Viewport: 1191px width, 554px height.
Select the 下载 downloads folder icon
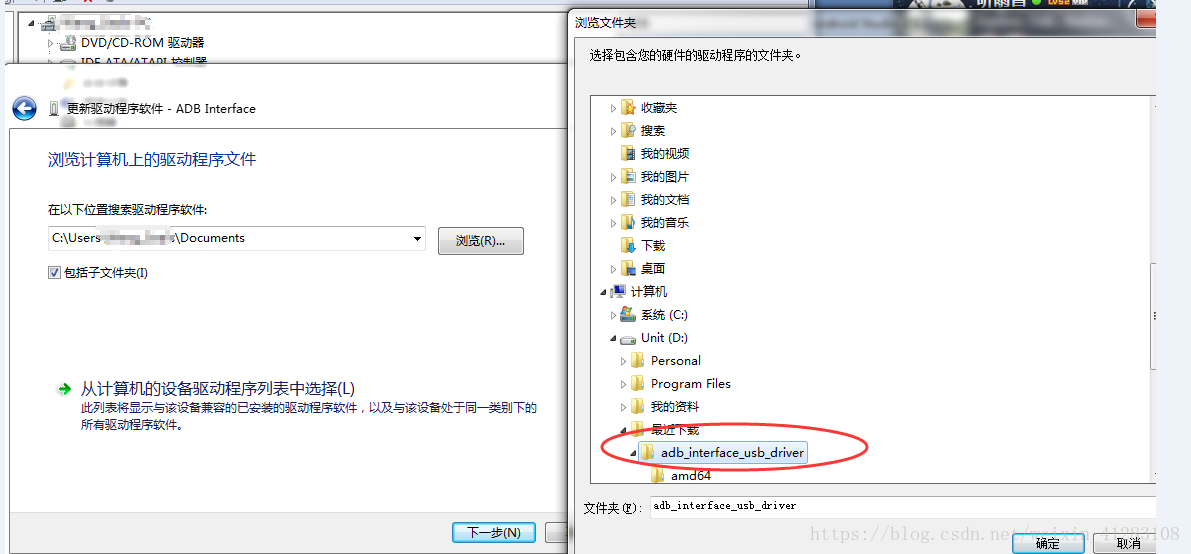pyautogui.click(x=627, y=245)
